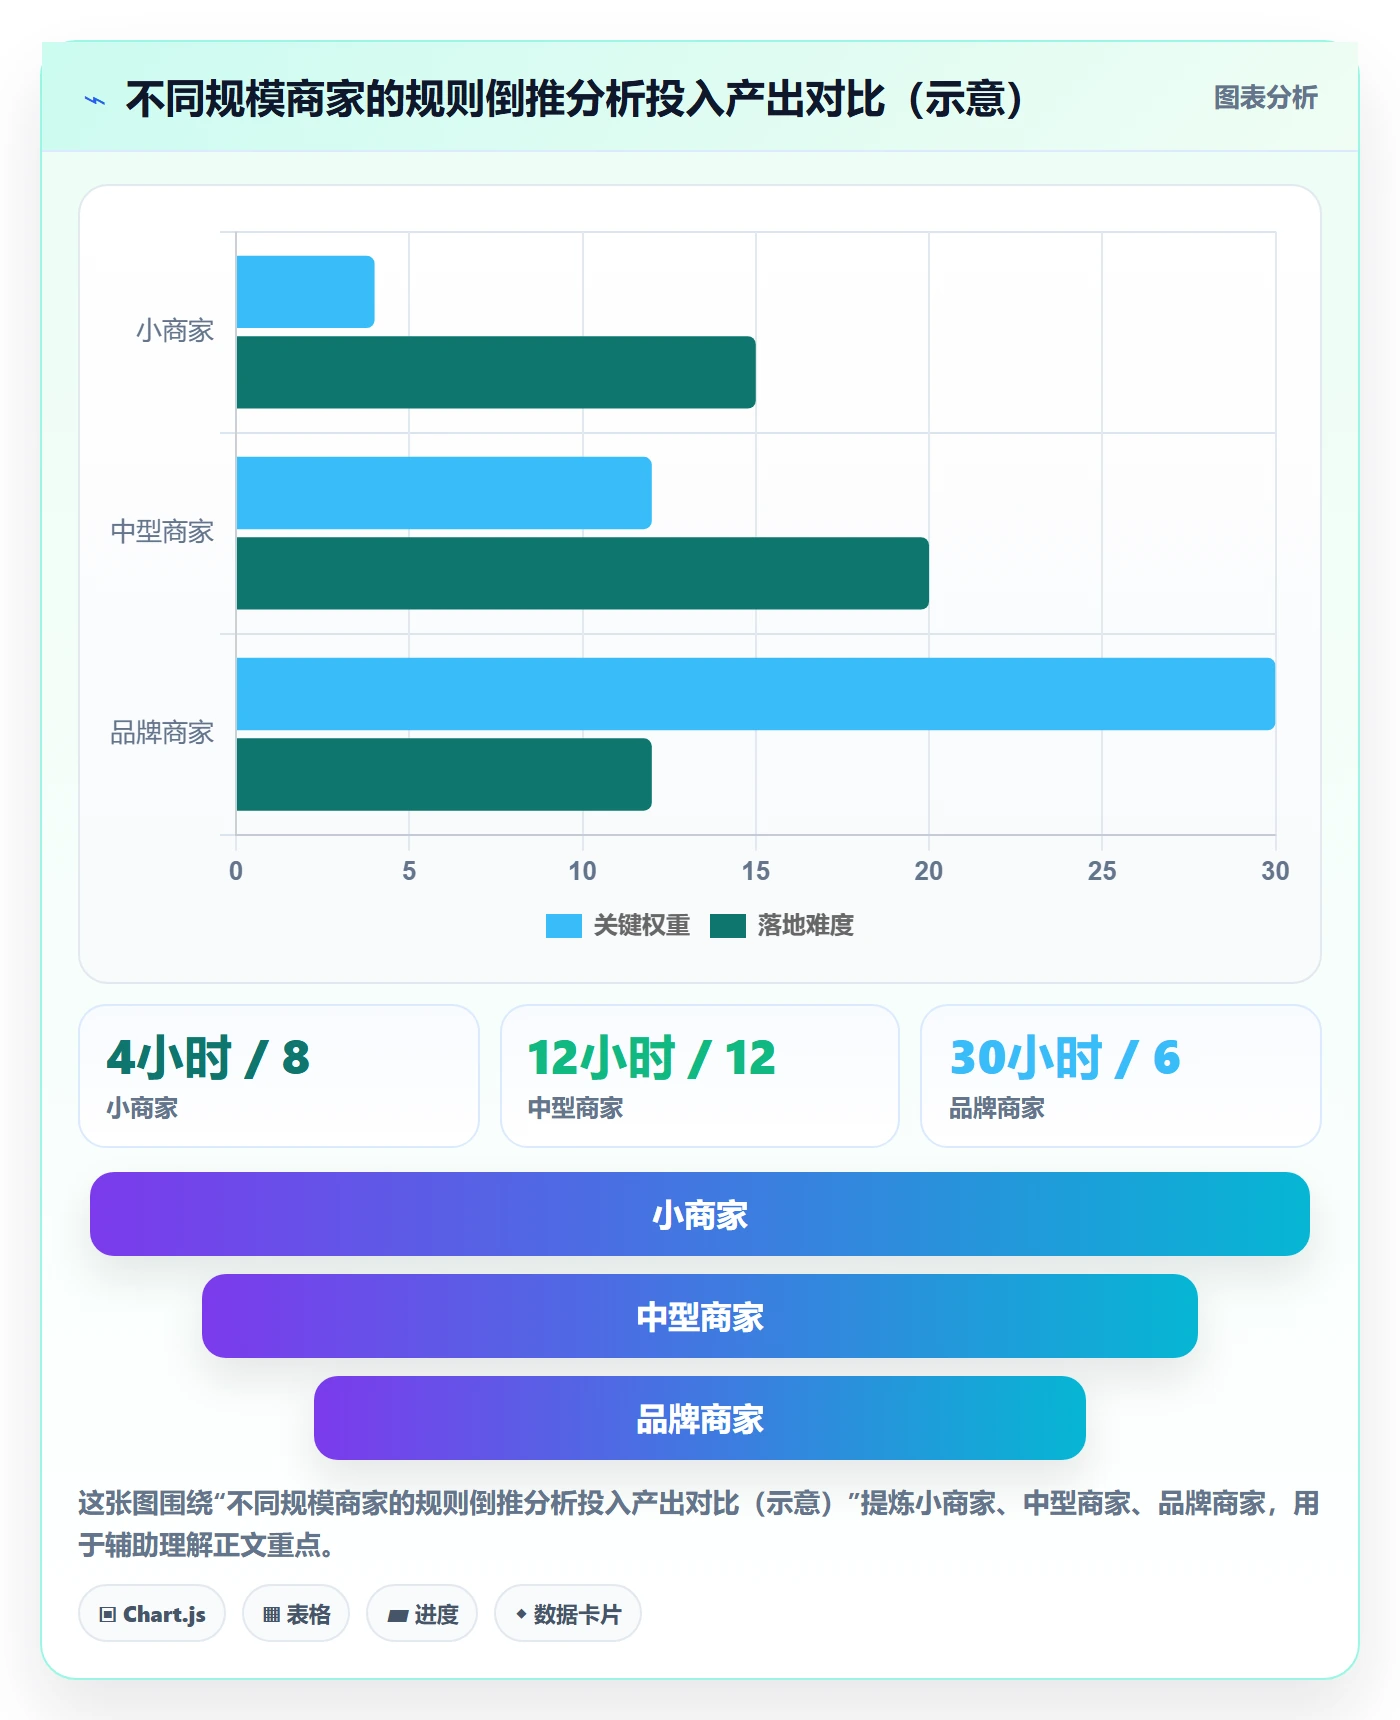Select the 中型商家 dark green 落地难度 bar
The image size is (1400, 1720).
click(x=582, y=573)
